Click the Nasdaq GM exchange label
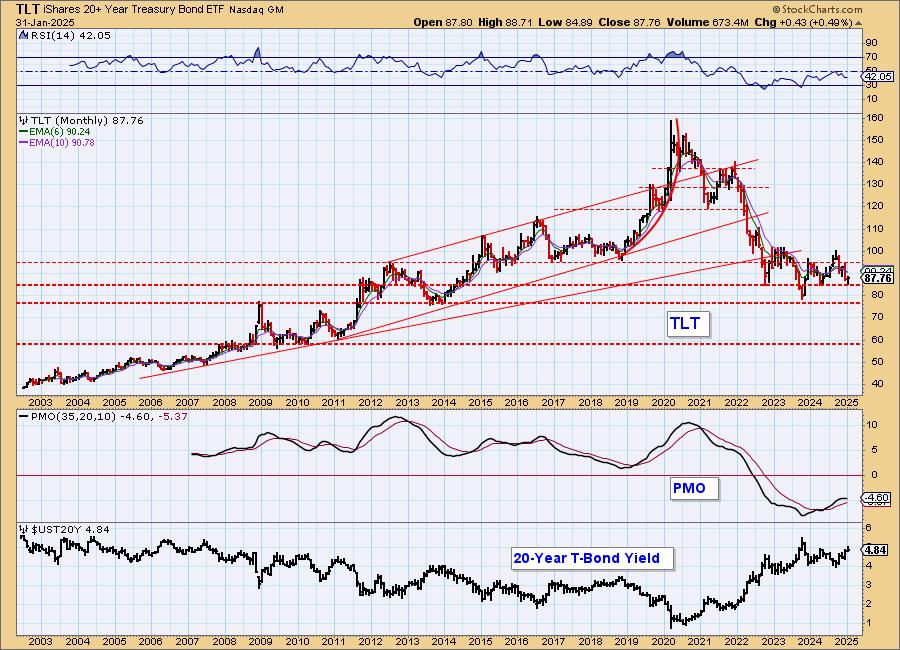 [x=256, y=10]
